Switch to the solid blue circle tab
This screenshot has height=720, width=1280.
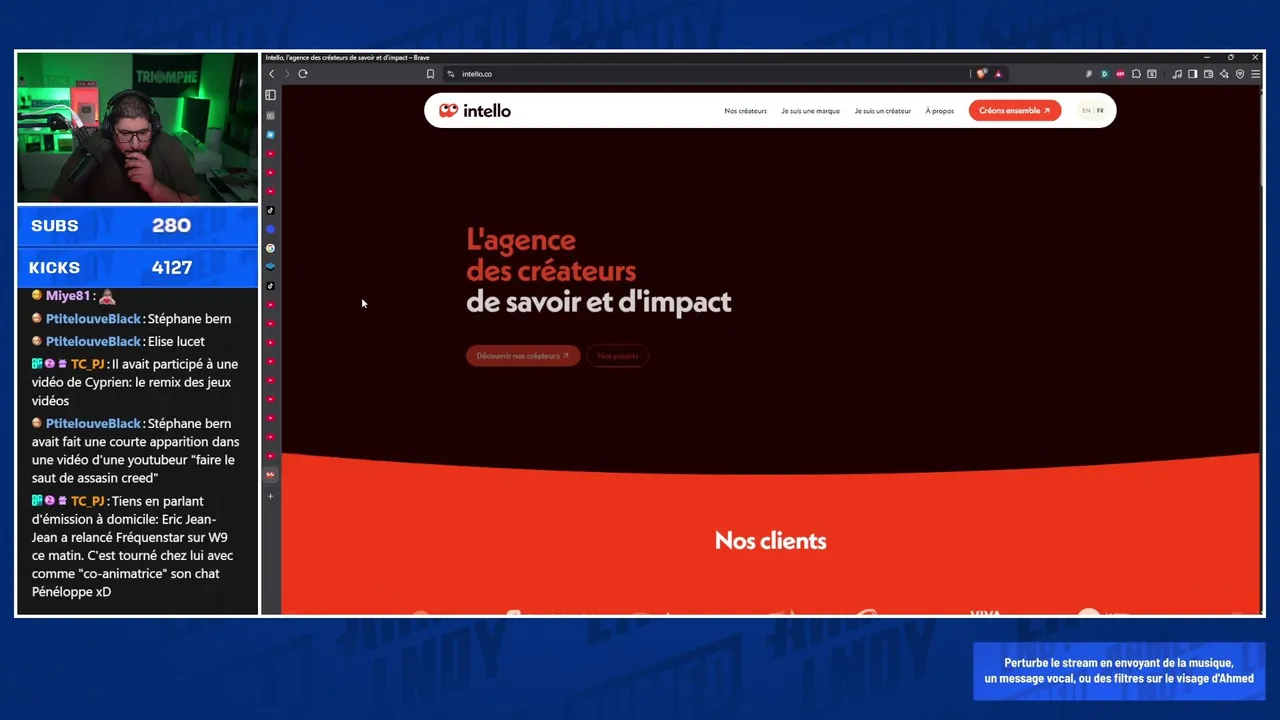[270, 229]
